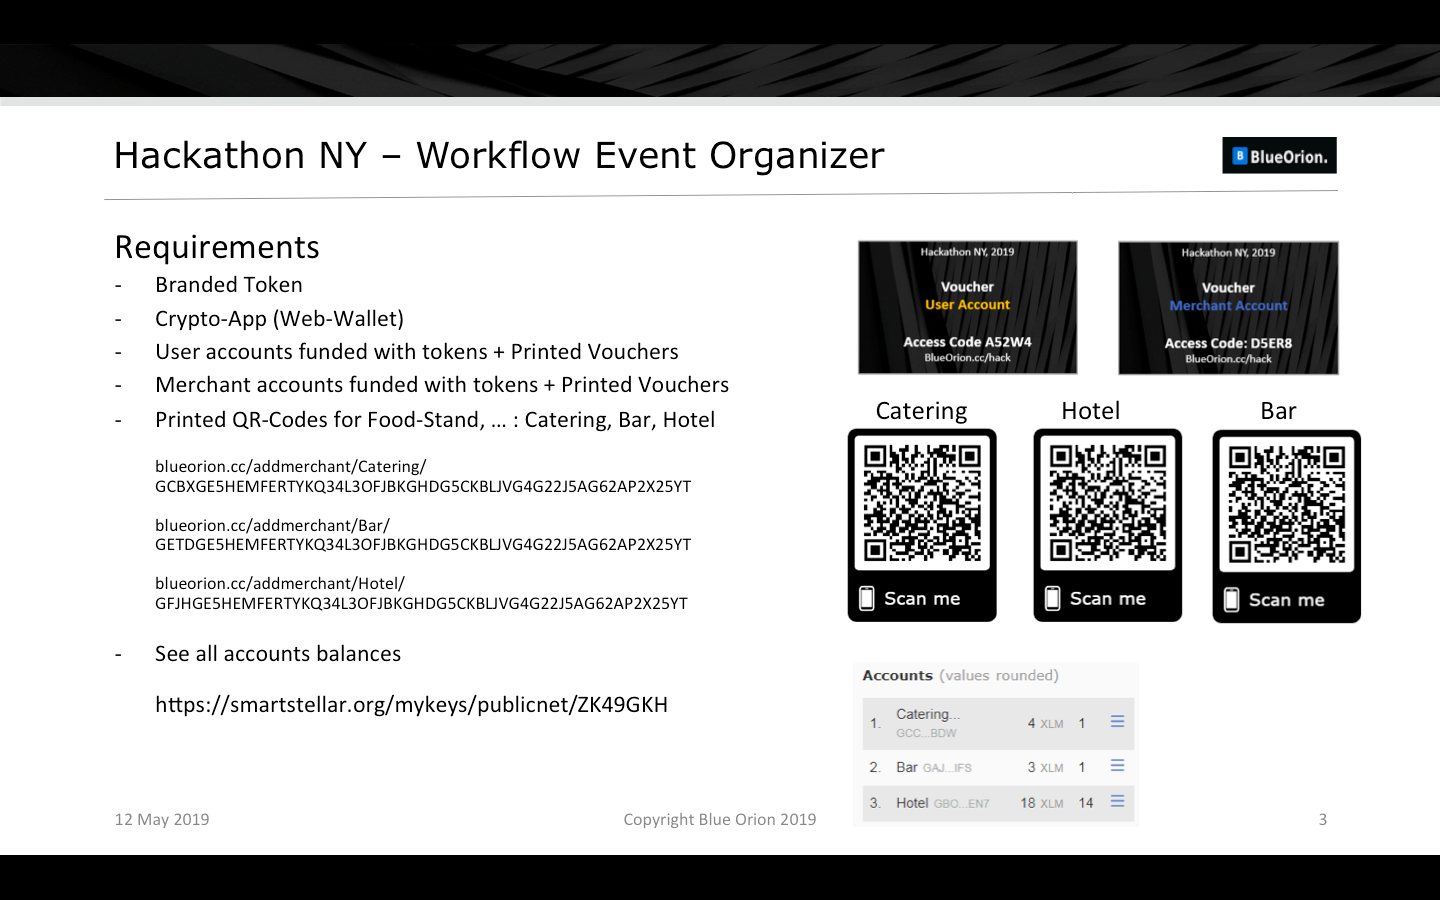Click the 4 XLM balance value
The width and height of the screenshot is (1440, 900).
(1045, 723)
